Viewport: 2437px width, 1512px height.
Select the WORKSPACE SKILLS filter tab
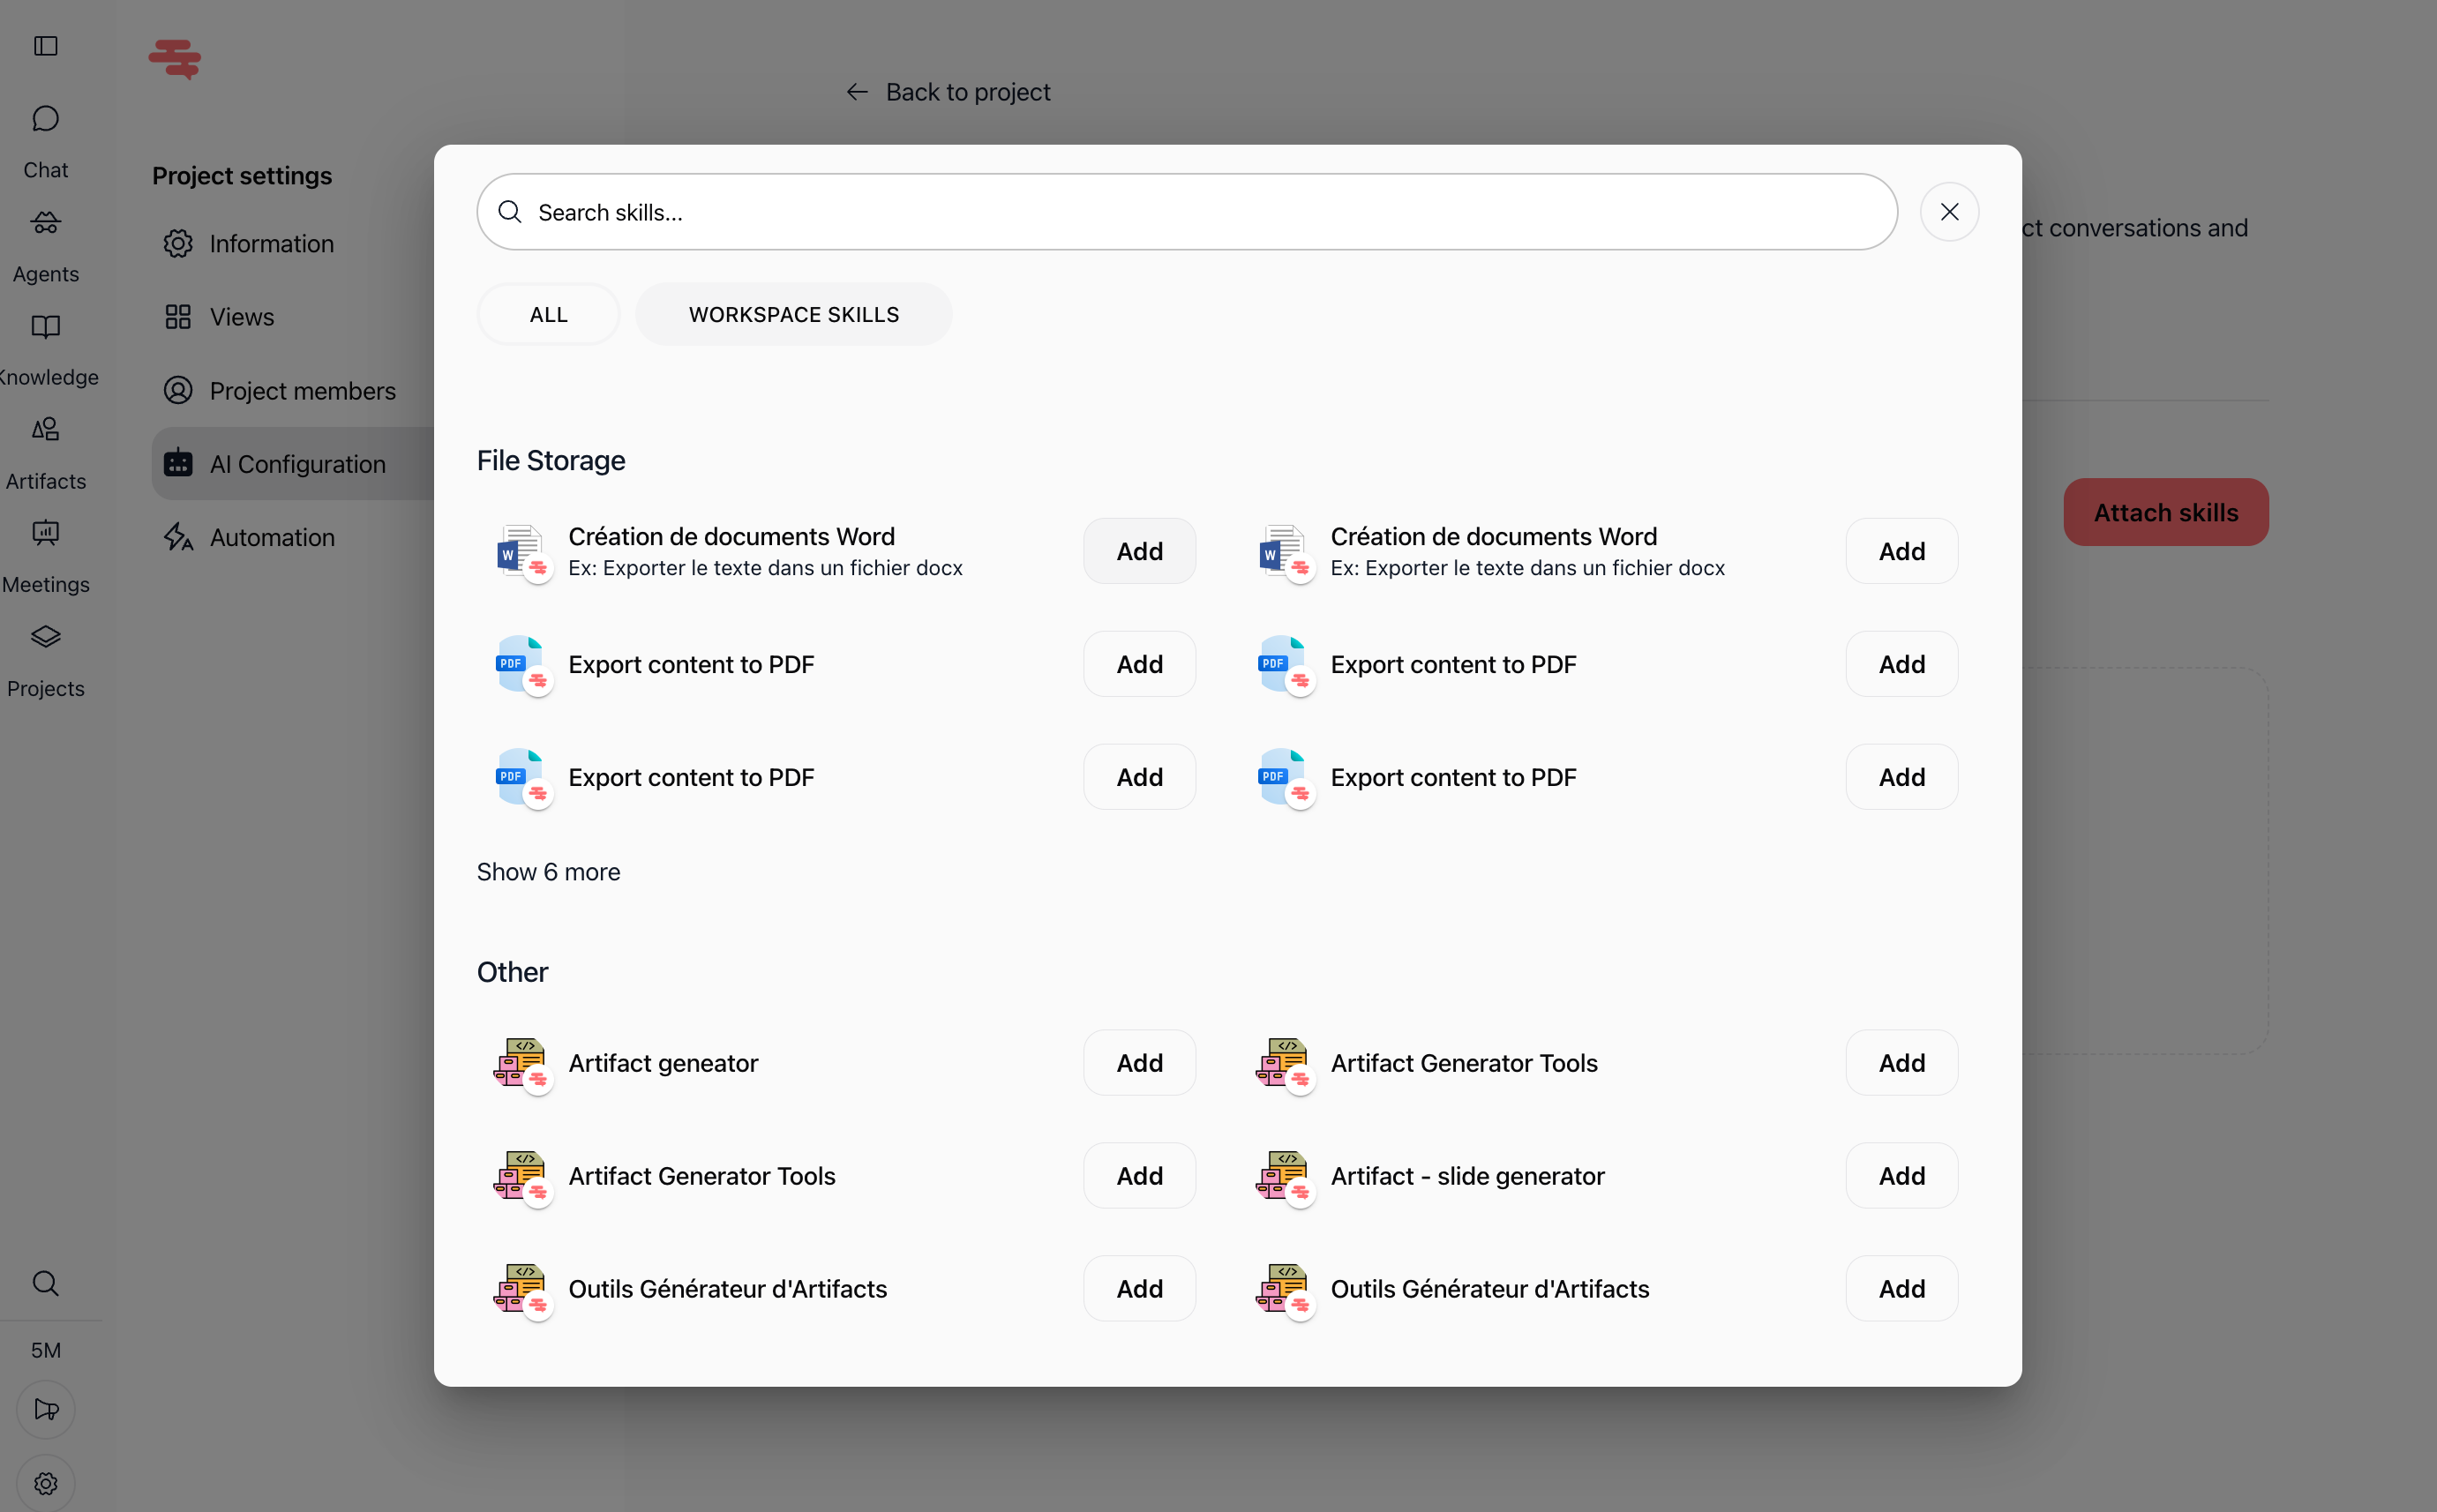pyautogui.click(x=794, y=314)
